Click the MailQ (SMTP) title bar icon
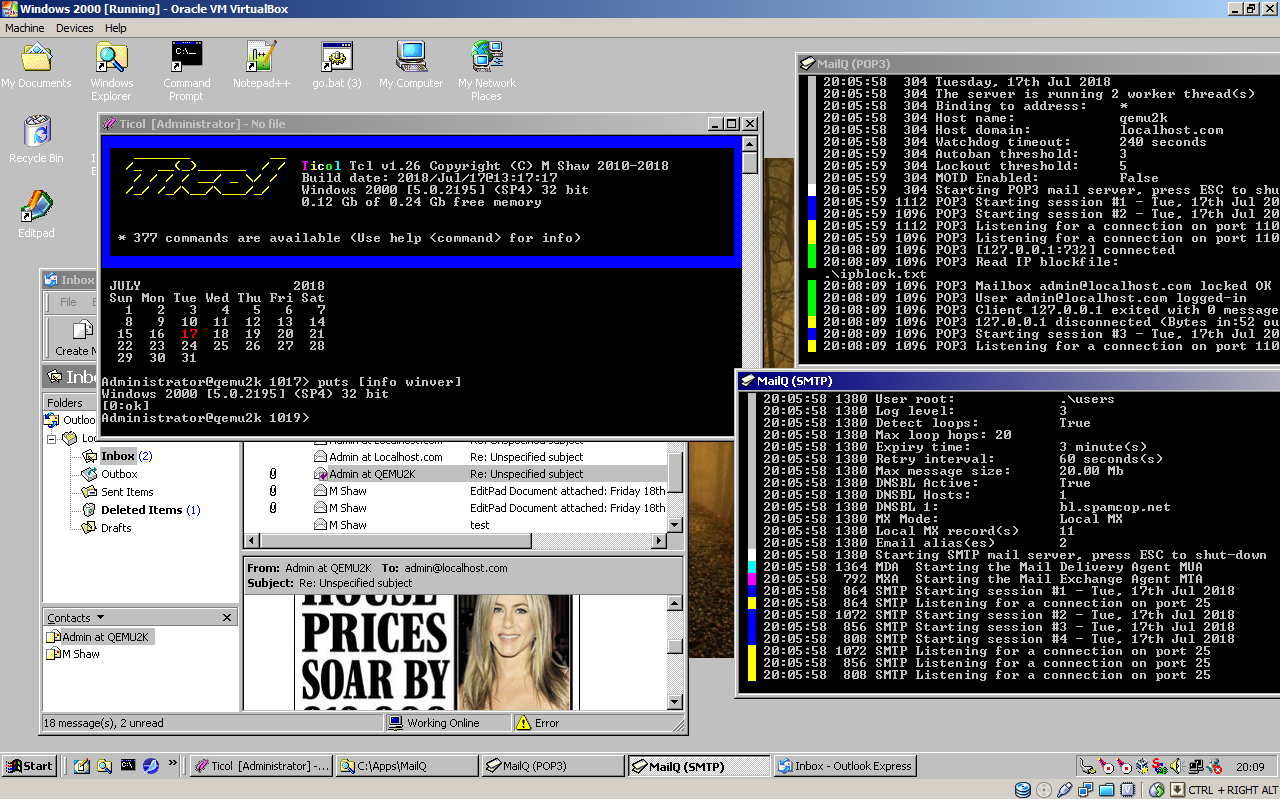 pos(747,381)
